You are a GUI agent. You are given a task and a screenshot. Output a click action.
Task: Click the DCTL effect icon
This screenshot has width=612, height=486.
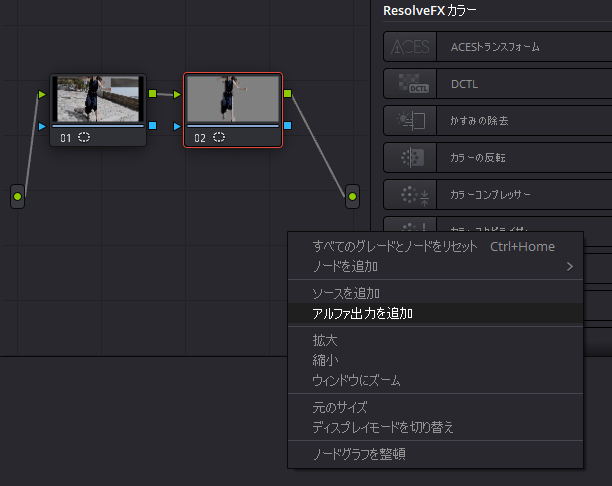[x=410, y=84]
